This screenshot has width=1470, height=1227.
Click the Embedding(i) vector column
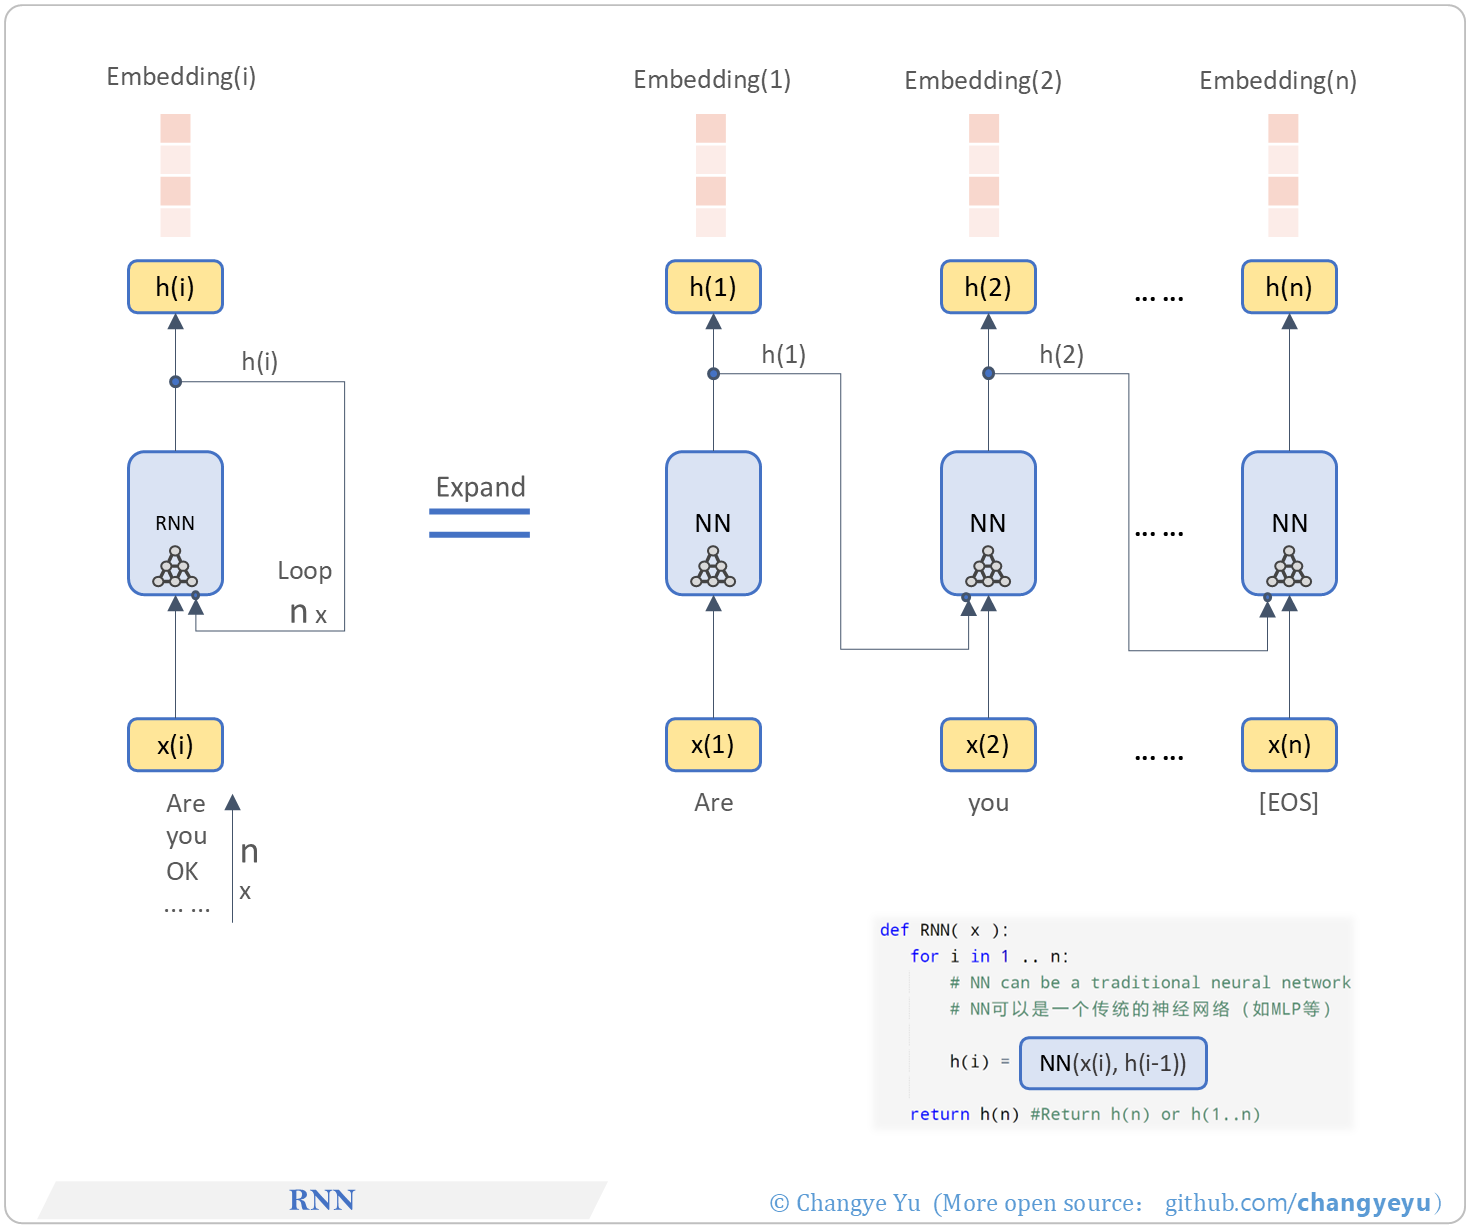(x=175, y=175)
